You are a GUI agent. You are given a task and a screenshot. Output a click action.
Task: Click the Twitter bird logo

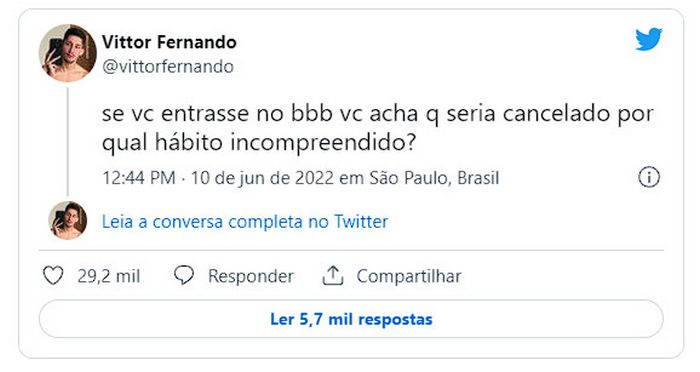(649, 39)
